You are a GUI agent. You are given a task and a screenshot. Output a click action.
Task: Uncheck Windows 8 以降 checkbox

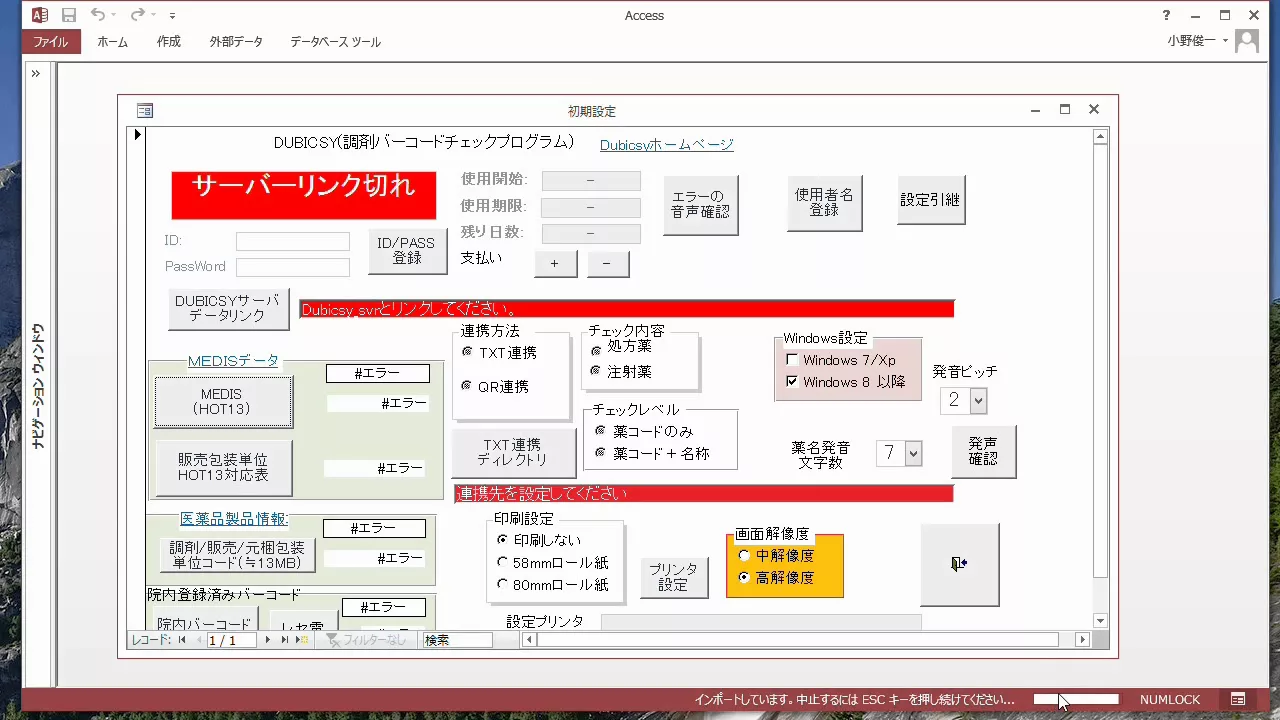coord(792,382)
